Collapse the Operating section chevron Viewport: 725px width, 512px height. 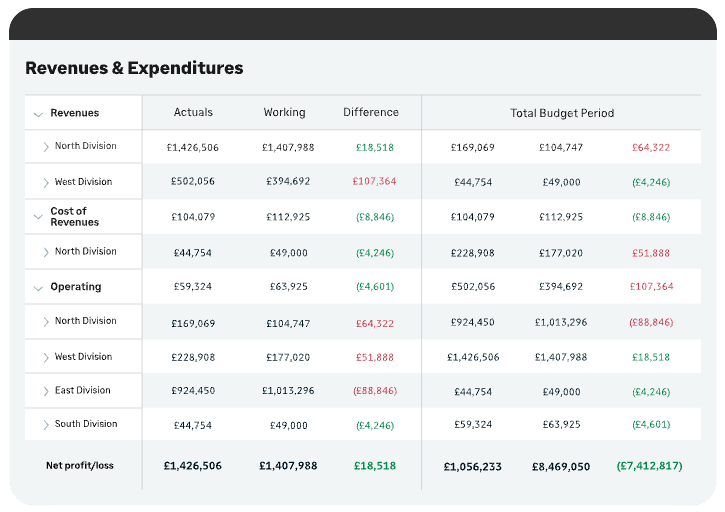click(x=38, y=287)
